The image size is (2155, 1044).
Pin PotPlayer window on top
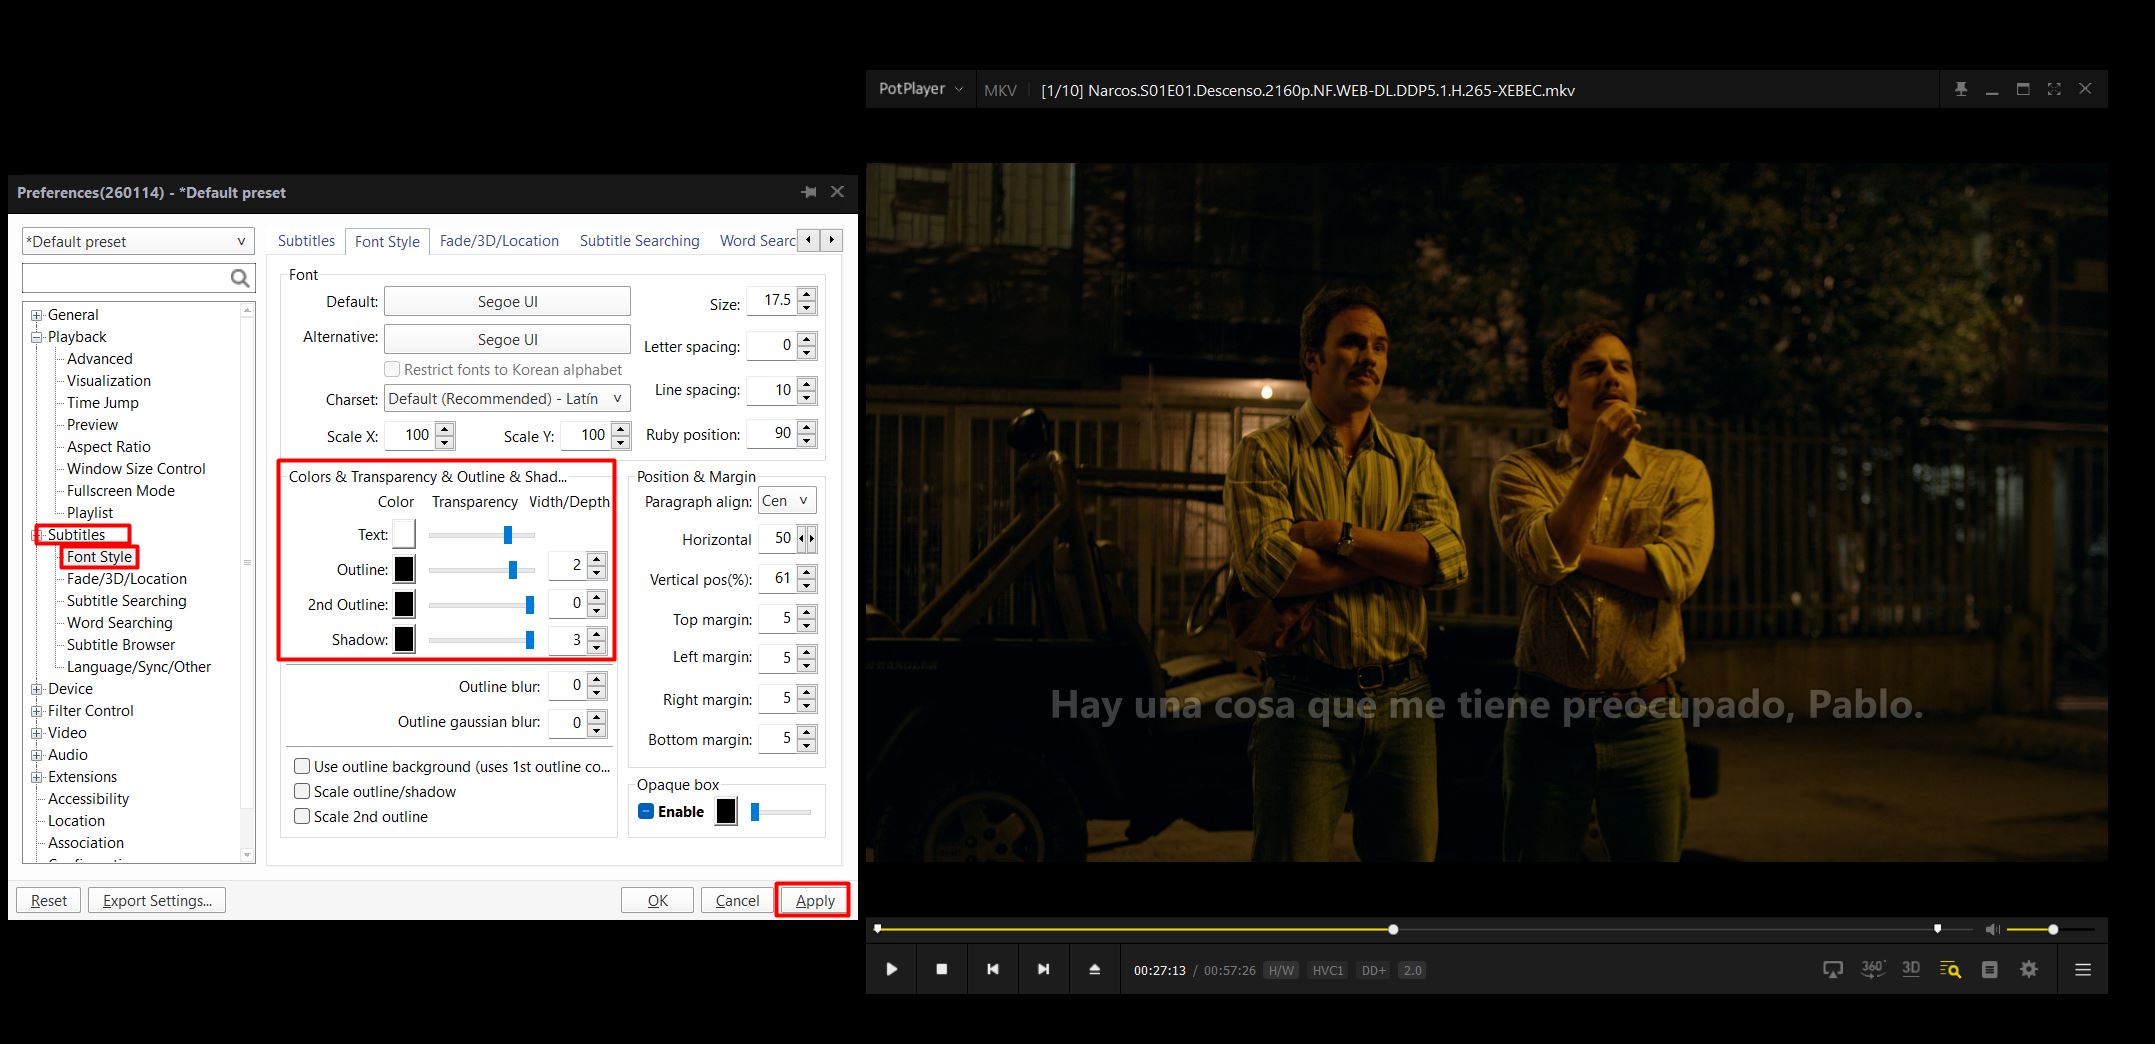[1961, 89]
